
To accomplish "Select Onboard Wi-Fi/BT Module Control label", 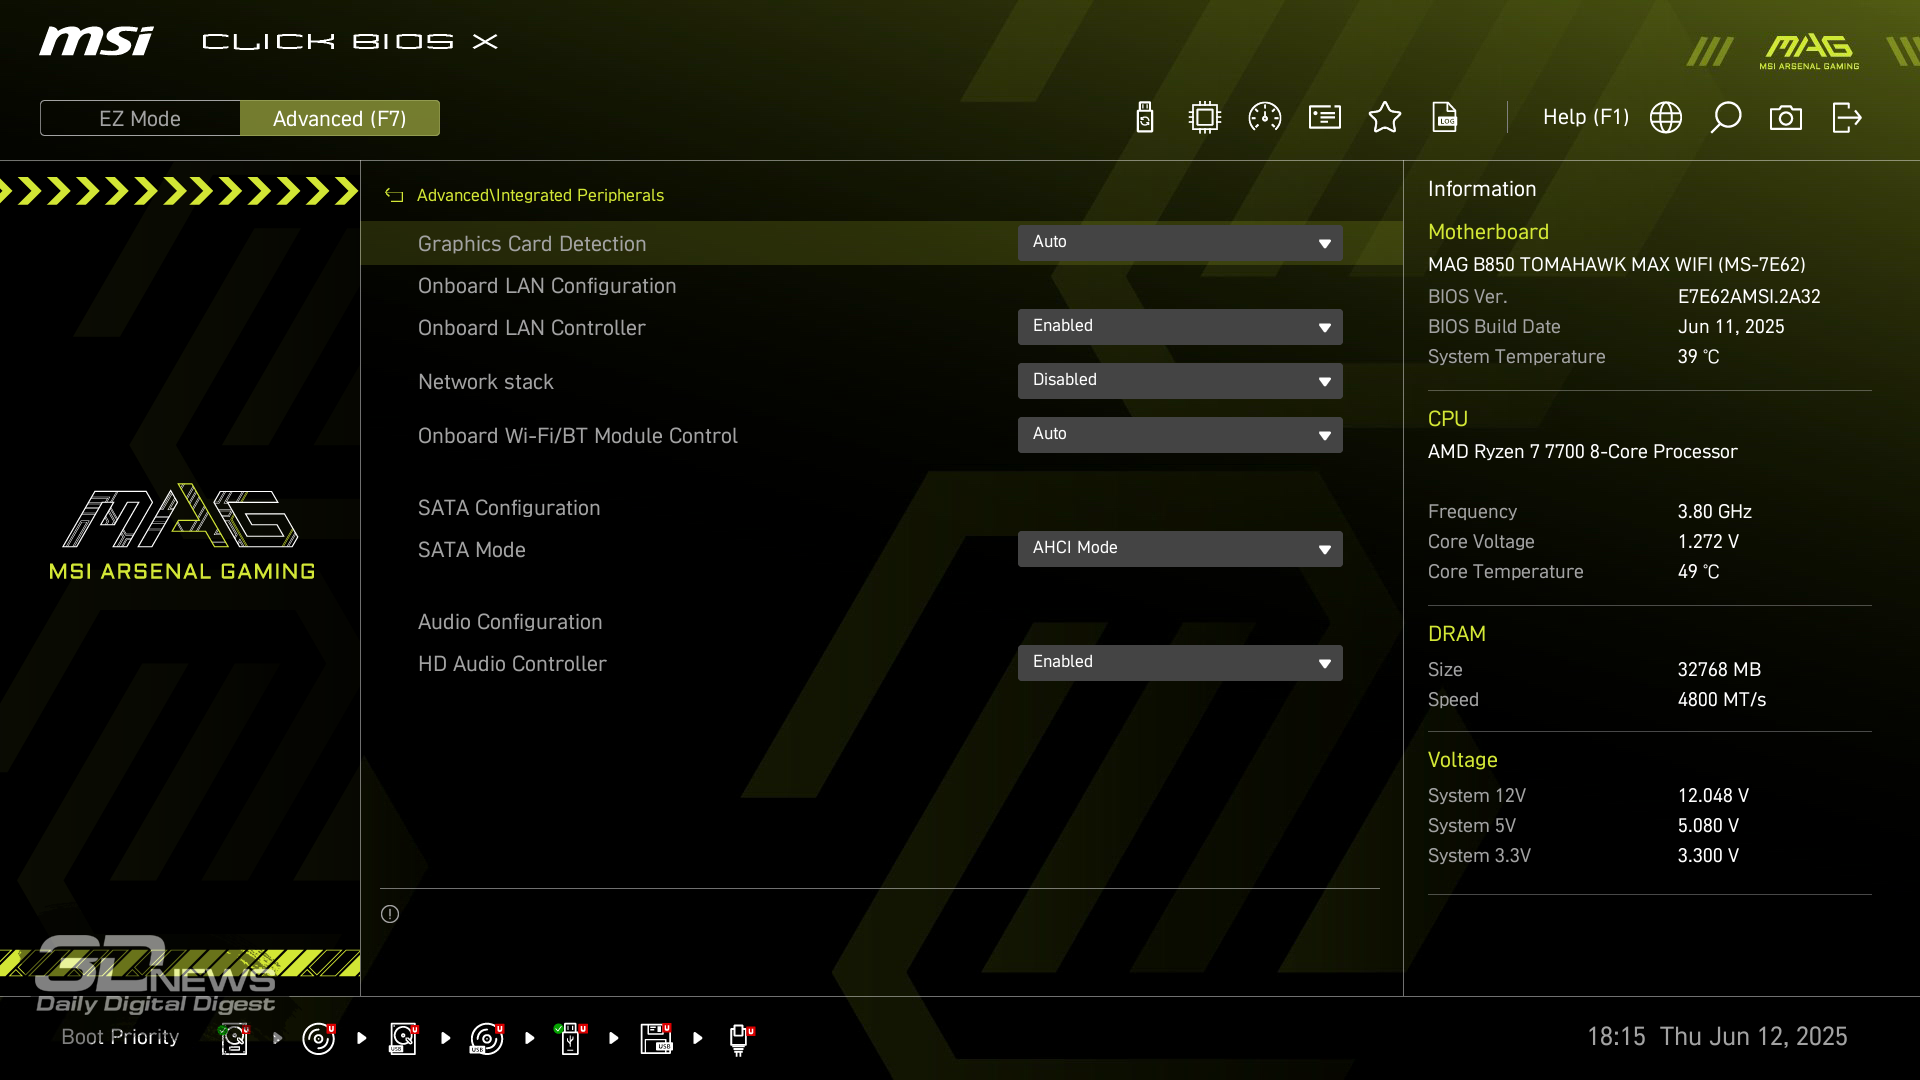I will pyautogui.click(x=578, y=436).
